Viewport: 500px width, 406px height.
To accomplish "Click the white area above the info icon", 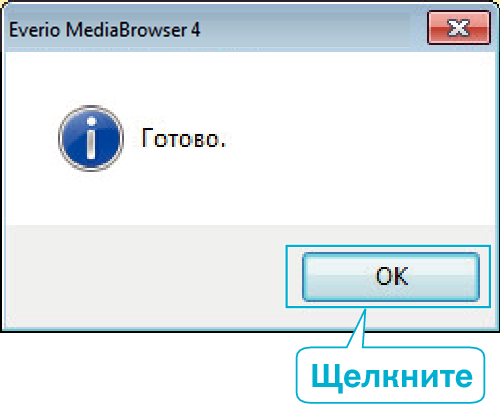I will (91, 78).
